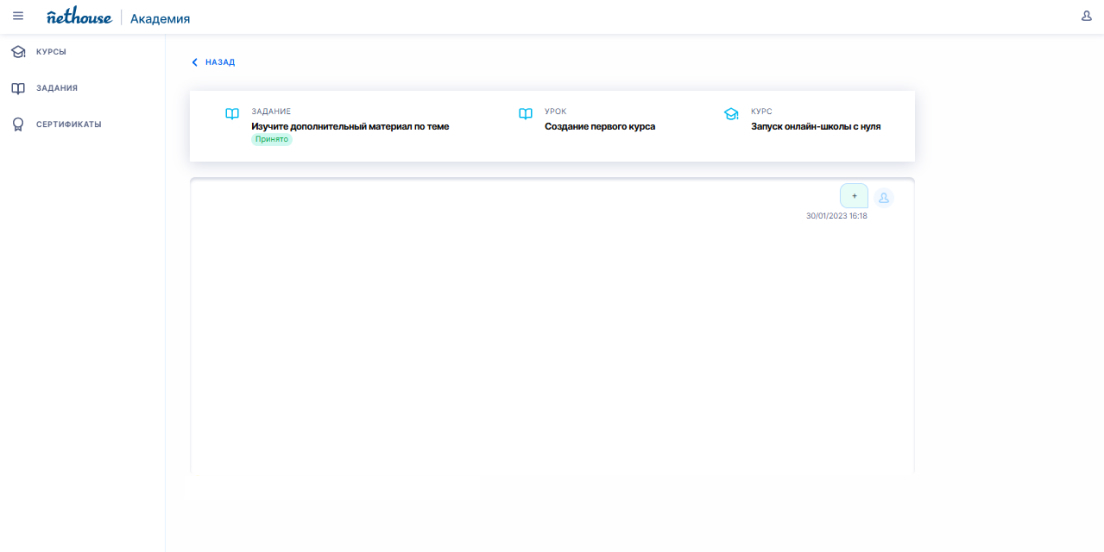Open Задания in the sidebar
The height and width of the screenshot is (552, 1104).
(x=57, y=88)
